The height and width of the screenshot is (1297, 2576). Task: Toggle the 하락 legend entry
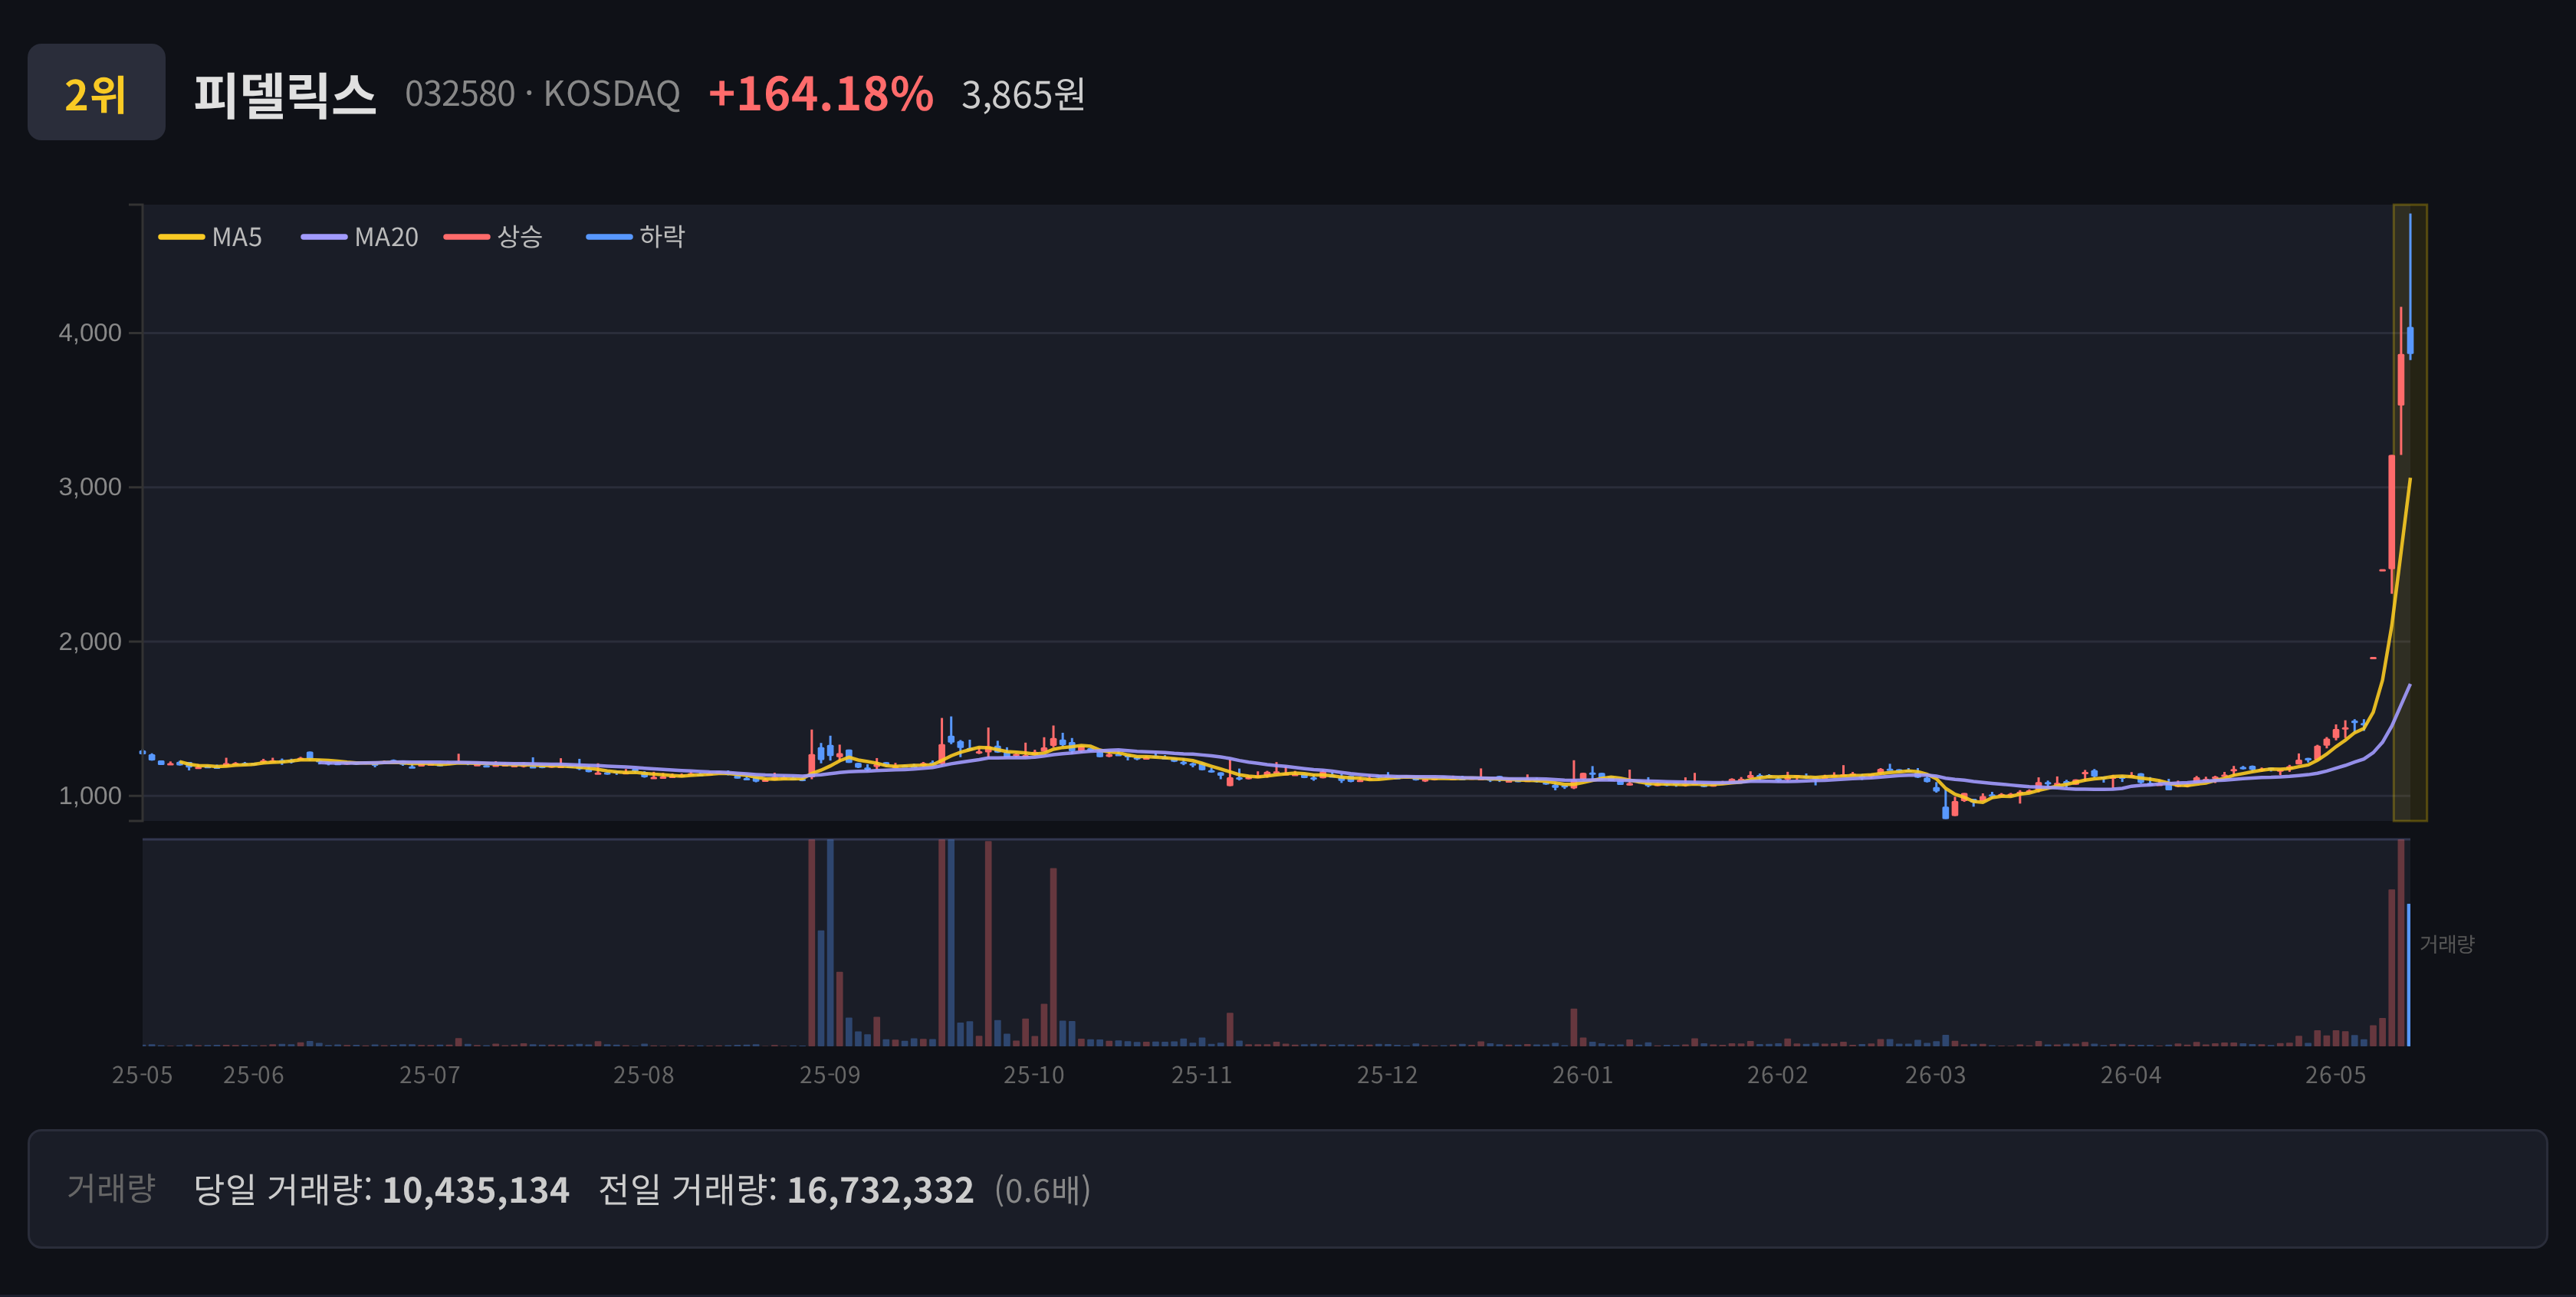click(636, 237)
